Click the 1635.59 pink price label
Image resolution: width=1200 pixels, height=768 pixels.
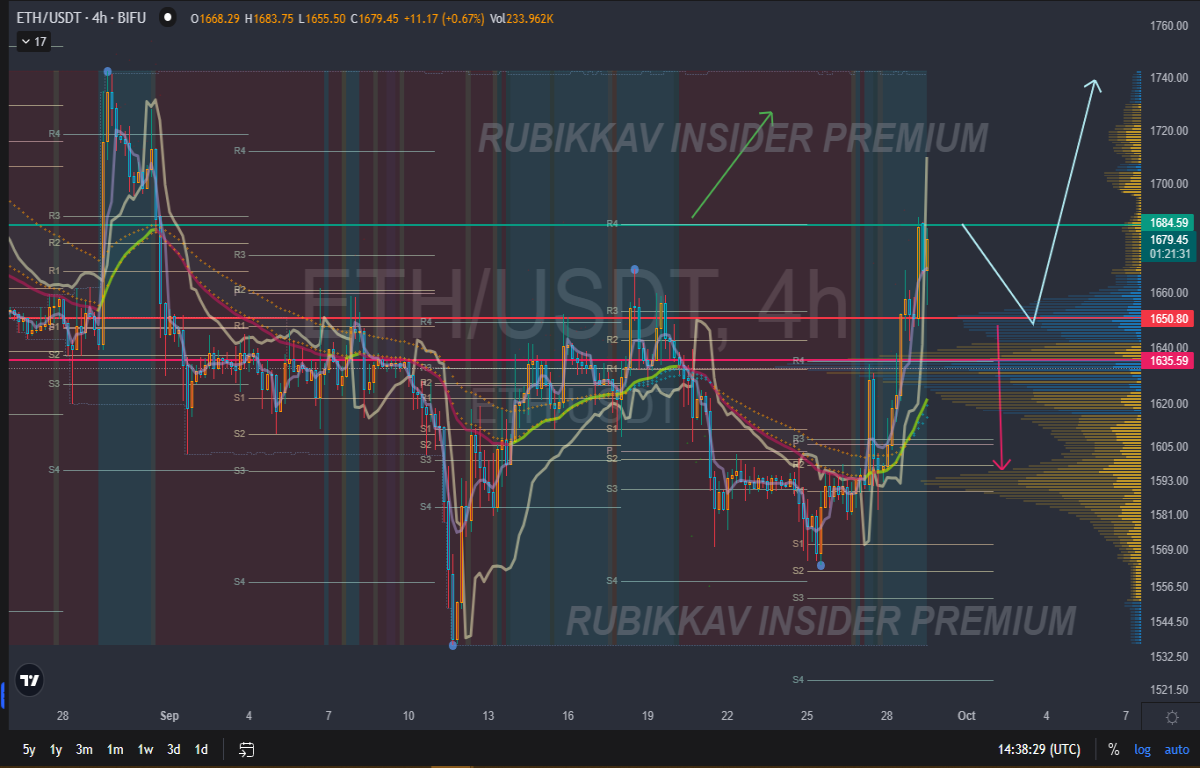pos(1168,361)
